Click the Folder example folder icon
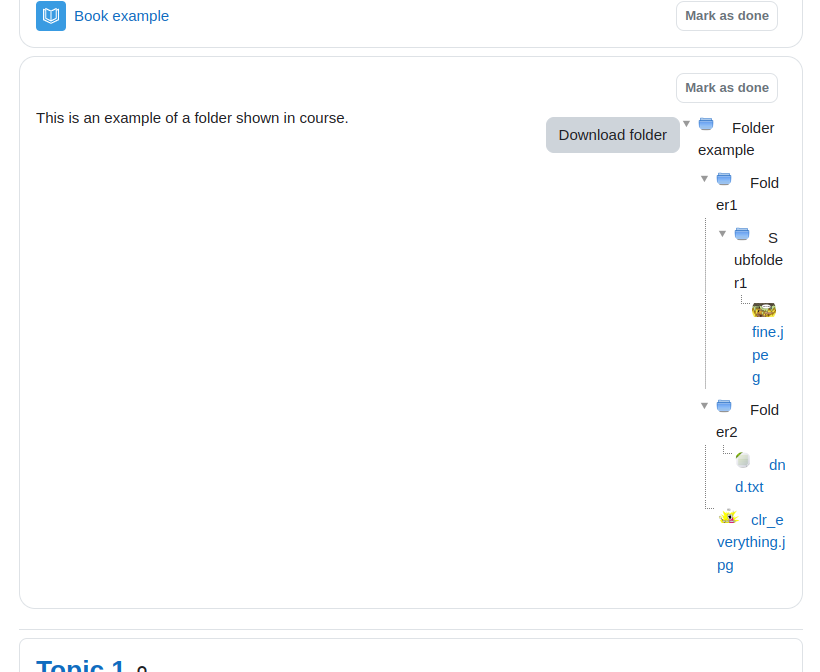Screen dimensions: 820x672 click(706, 124)
